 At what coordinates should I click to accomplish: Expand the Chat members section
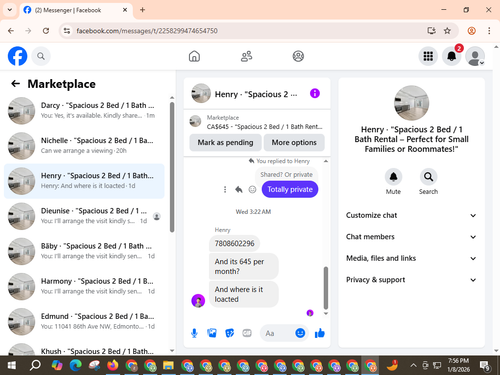tap(411, 237)
